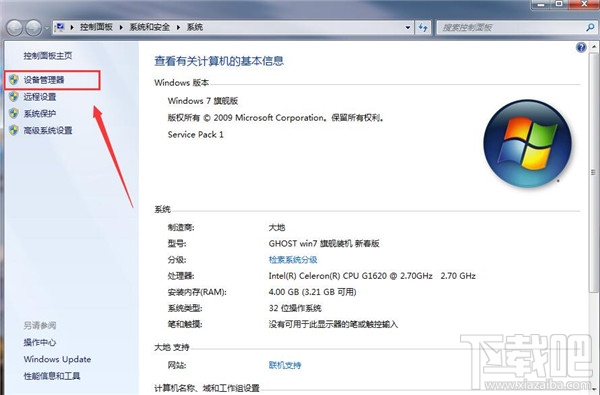Click scrollbar up arrow at top right
Viewport: 600px width, 395px height.
[594, 47]
